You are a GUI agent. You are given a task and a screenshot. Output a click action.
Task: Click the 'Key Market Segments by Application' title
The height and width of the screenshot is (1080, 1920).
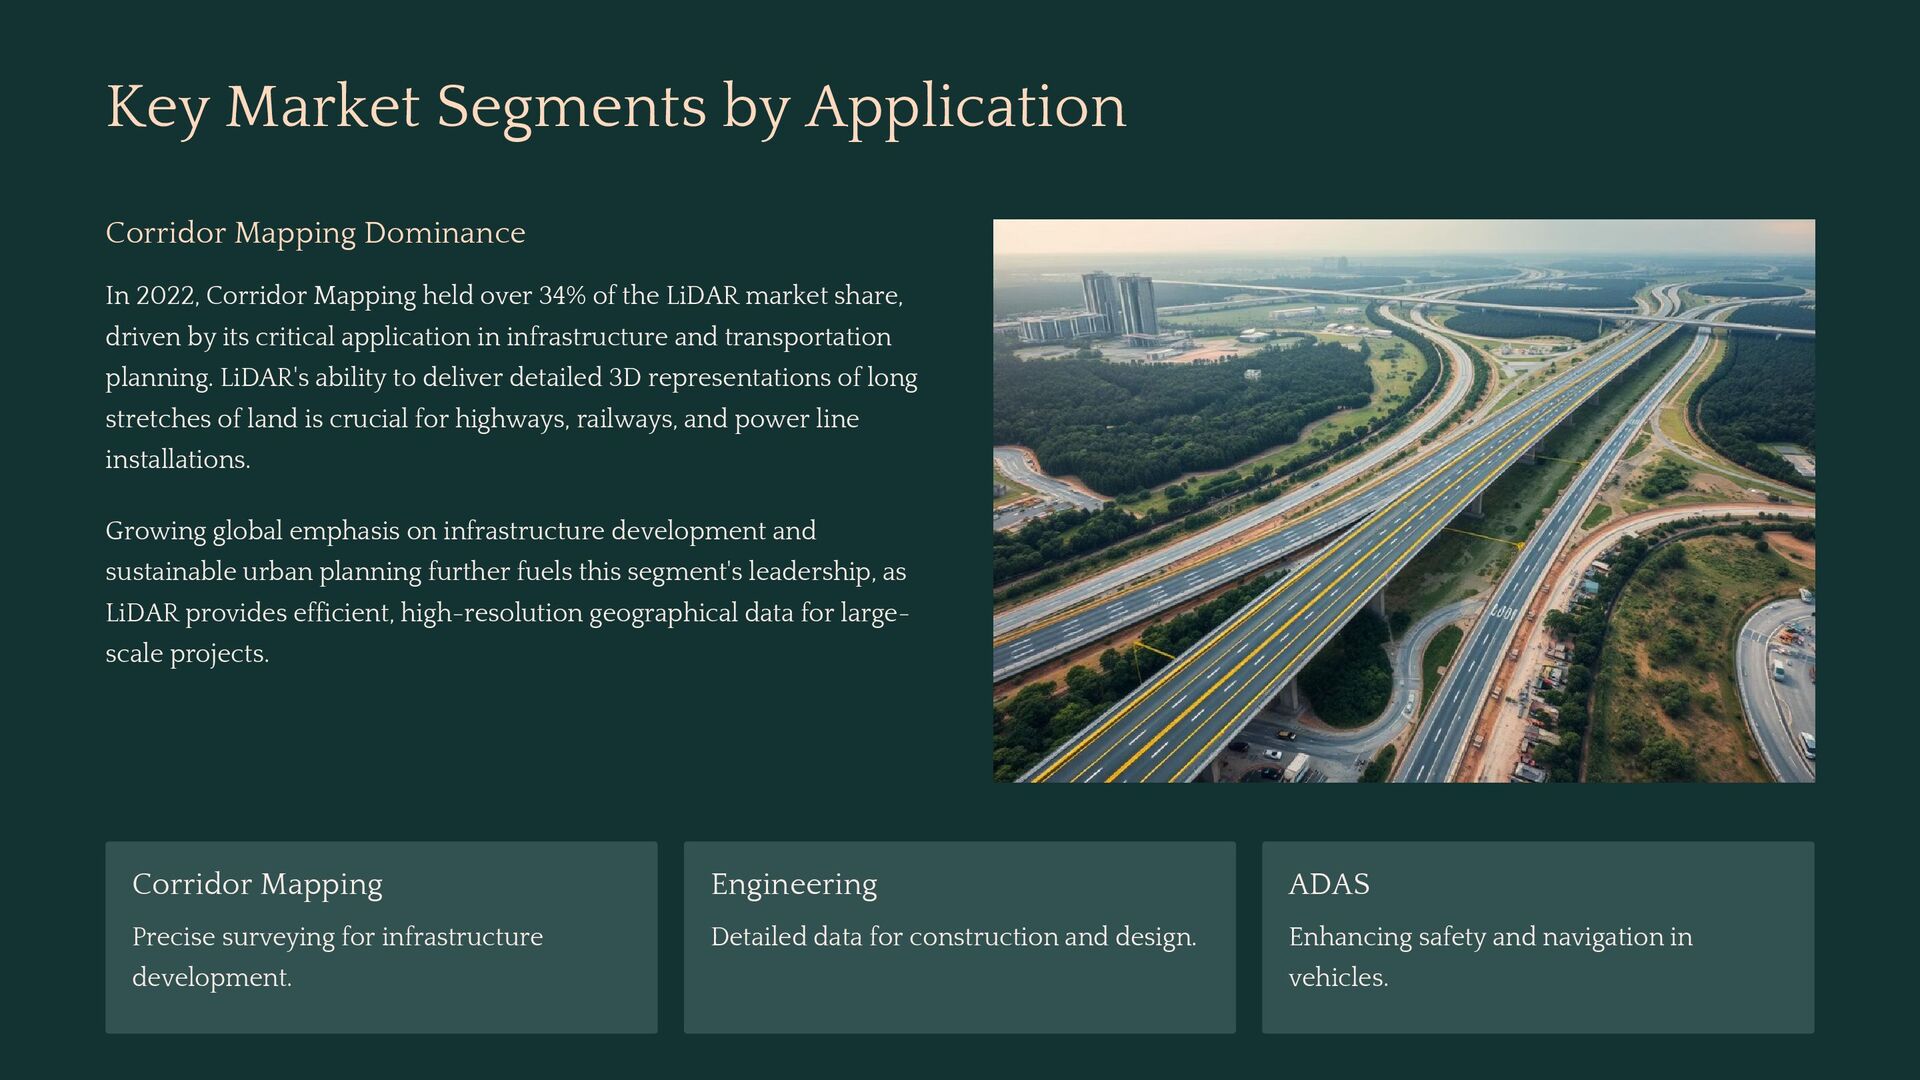tap(616, 107)
